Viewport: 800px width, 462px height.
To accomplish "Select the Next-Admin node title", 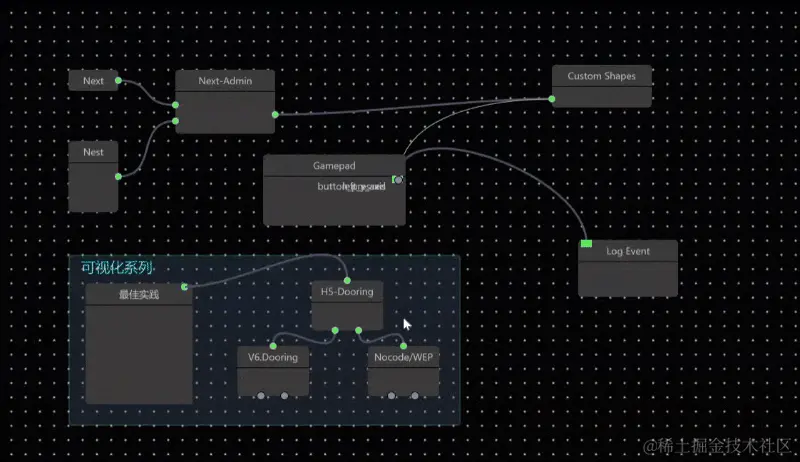I will (x=225, y=81).
